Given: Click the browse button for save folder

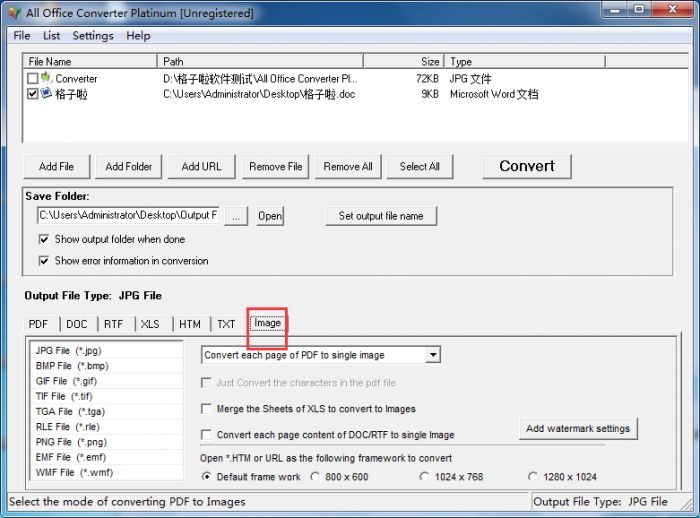Looking at the screenshot, I should point(236,216).
